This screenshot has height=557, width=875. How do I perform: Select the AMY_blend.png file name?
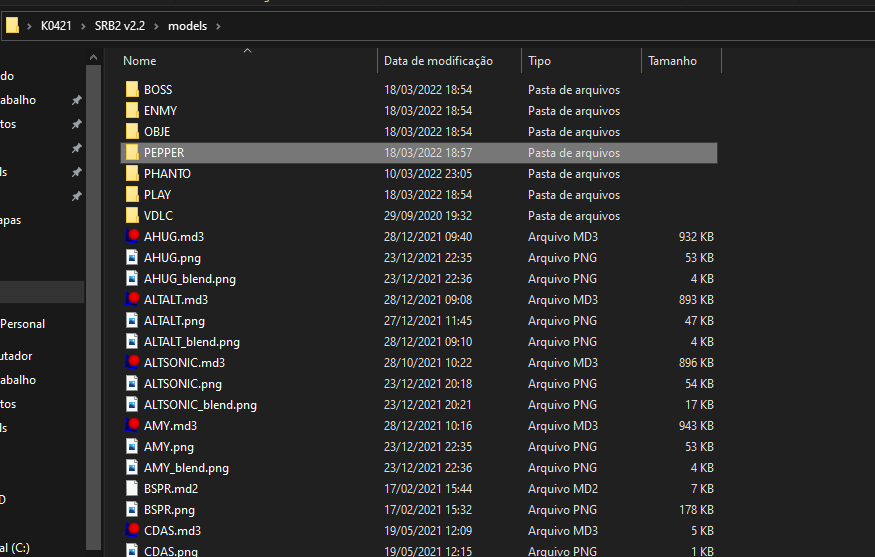(186, 468)
